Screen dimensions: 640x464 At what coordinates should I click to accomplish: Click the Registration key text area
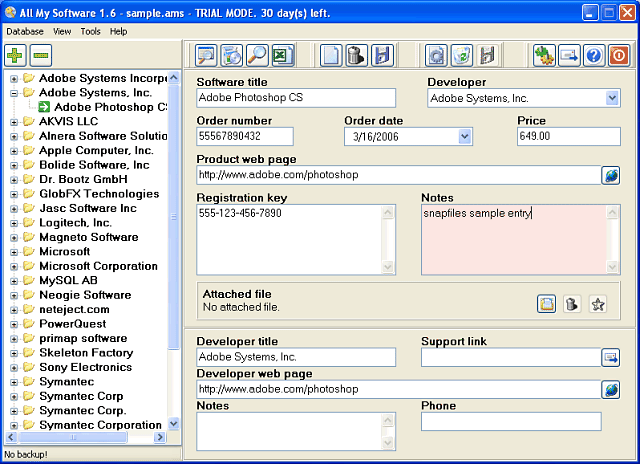point(290,240)
